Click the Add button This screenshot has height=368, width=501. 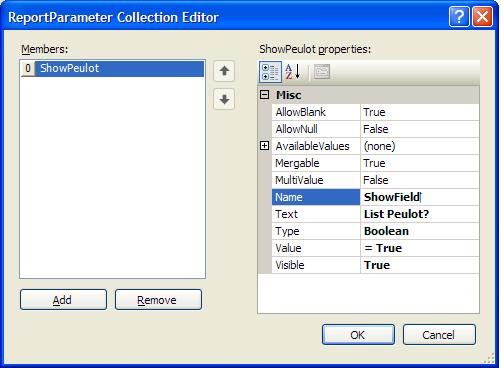tap(63, 300)
